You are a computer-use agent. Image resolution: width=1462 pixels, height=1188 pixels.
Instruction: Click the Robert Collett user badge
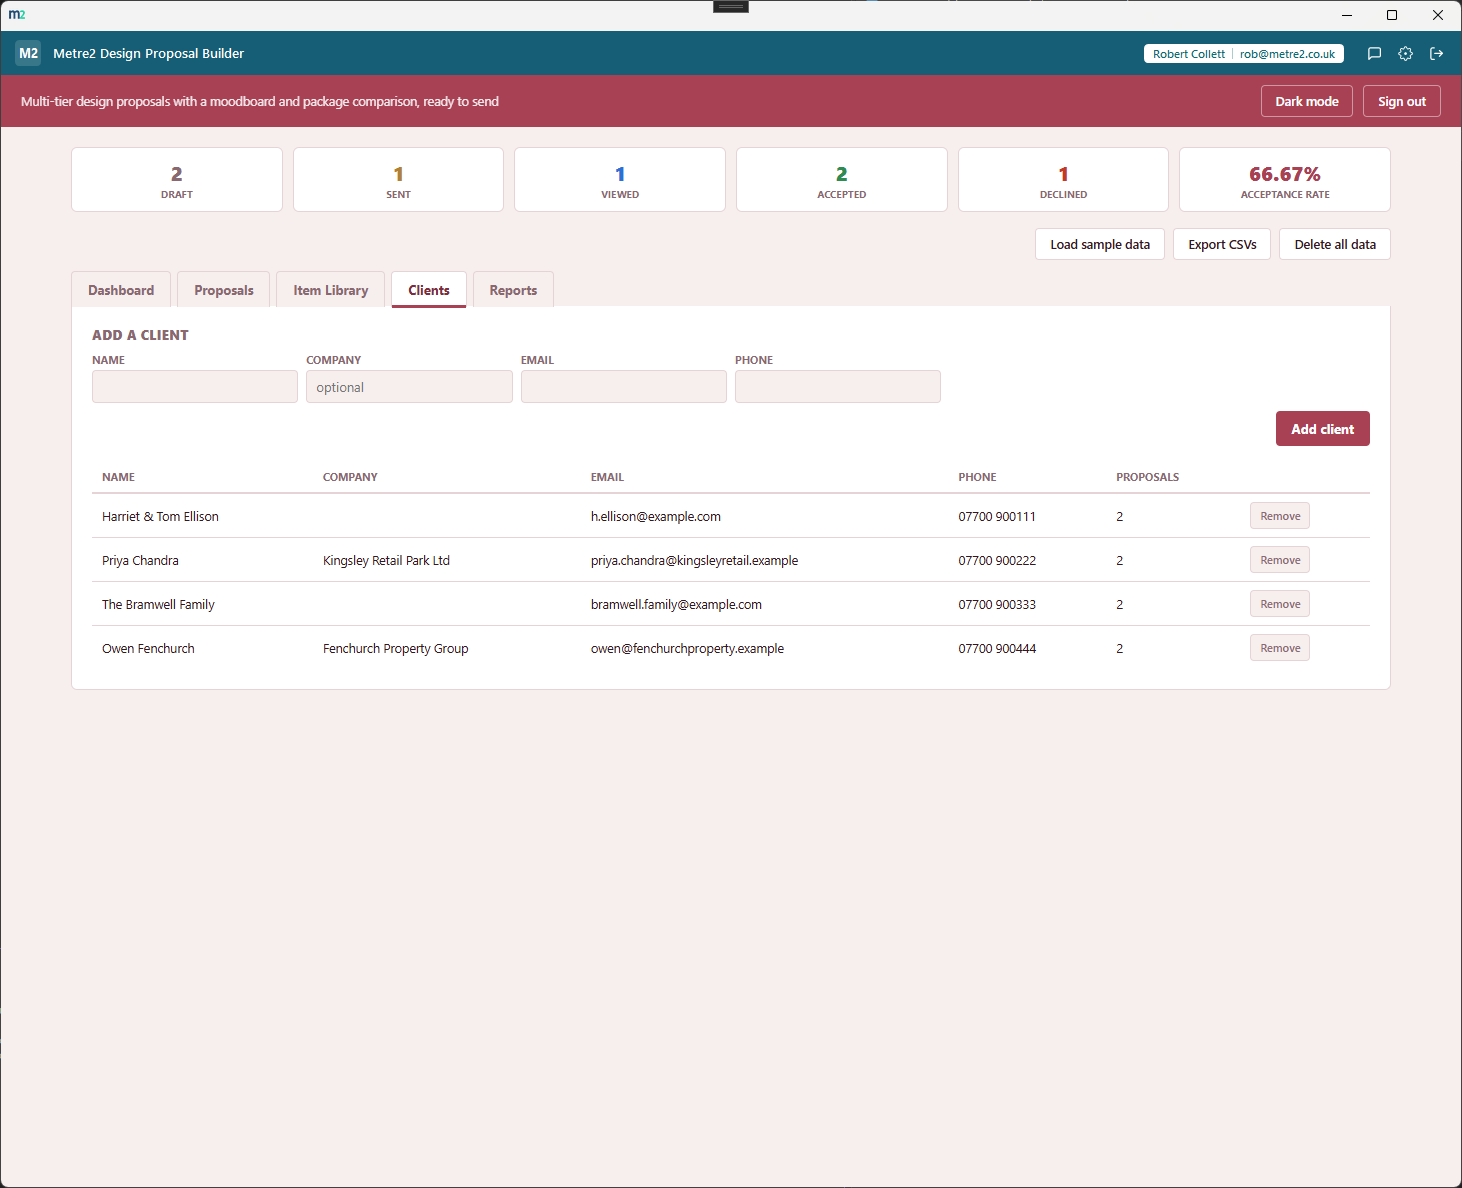pyautogui.click(x=1244, y=54)
